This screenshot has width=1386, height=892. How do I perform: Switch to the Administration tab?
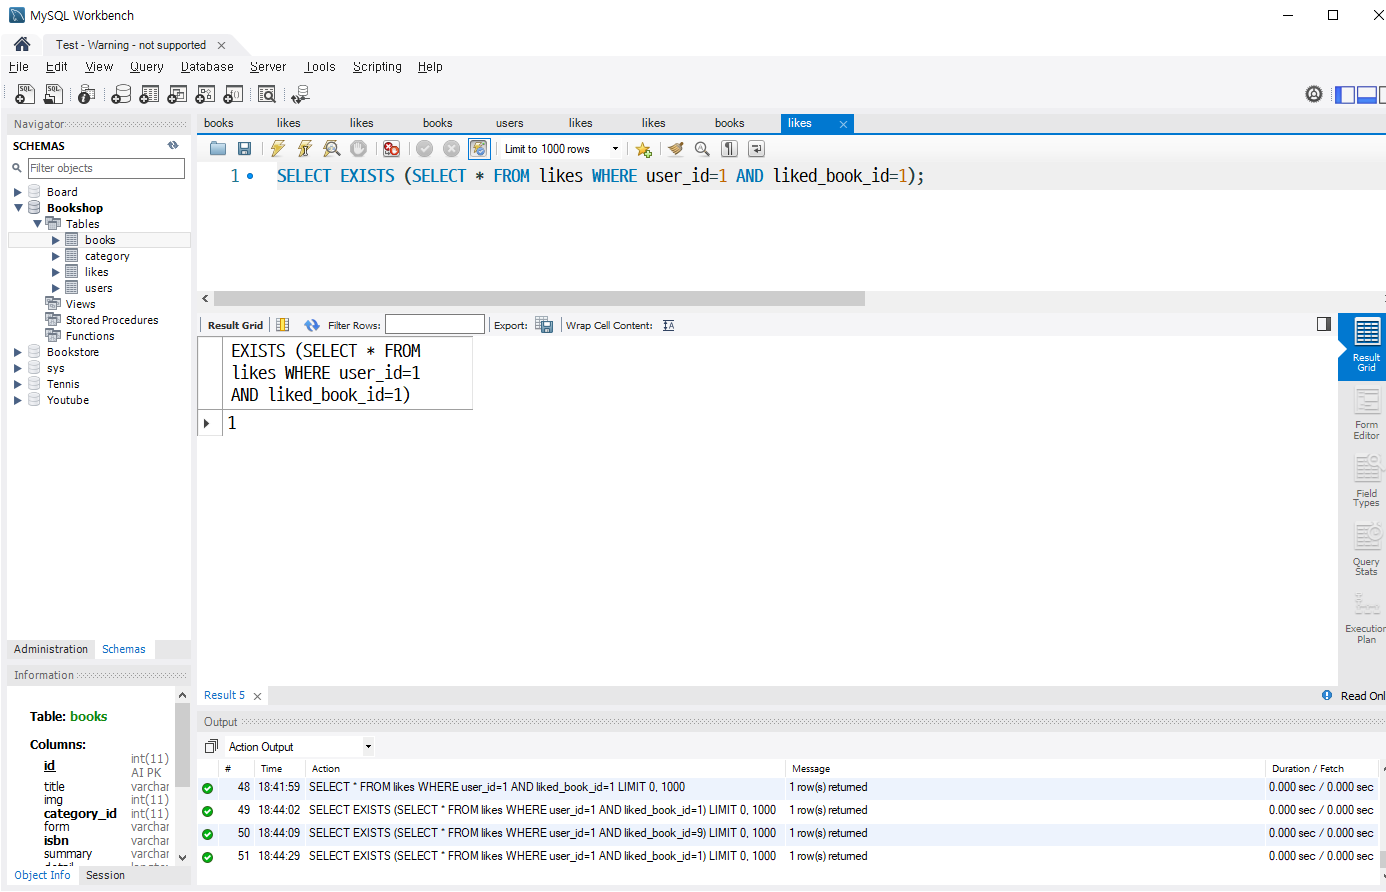[x=51, y=649]
